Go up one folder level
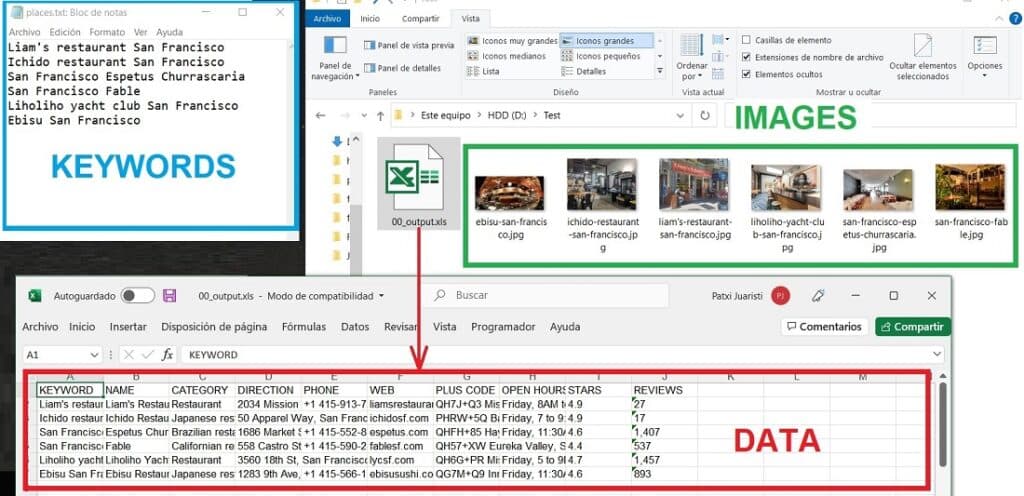Screen dimensions: 1024x496 (380, 116)
